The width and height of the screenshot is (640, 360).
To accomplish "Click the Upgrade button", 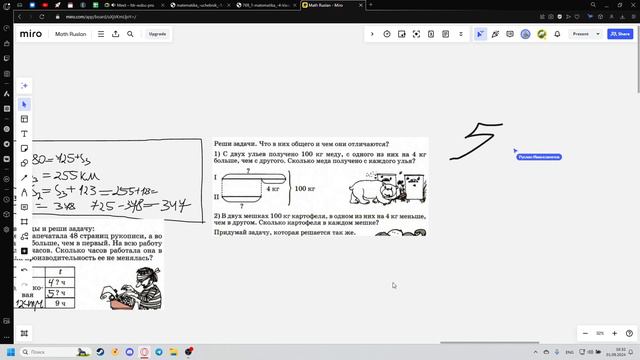I will click(x=157, y=34).
